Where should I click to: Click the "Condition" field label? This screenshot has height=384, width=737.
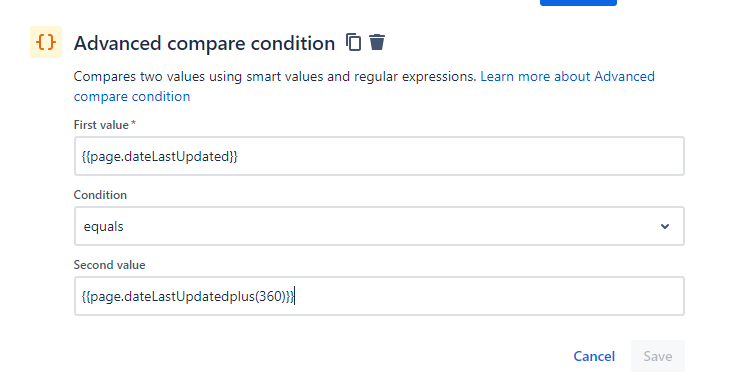[x=100, y=195]
